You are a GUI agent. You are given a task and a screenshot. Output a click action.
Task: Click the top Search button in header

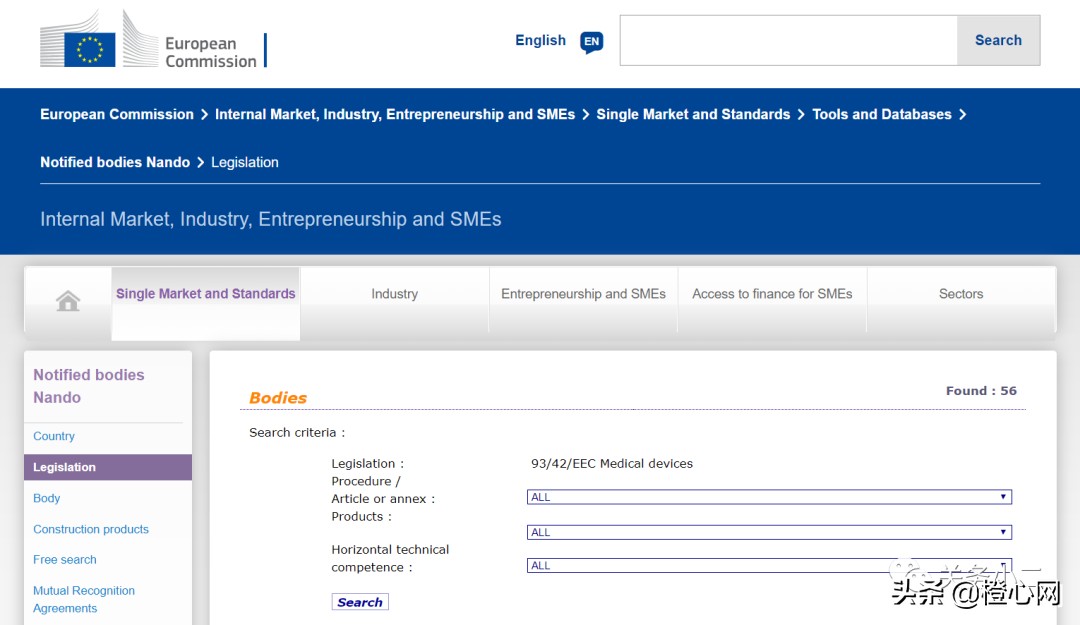(998, 40)
